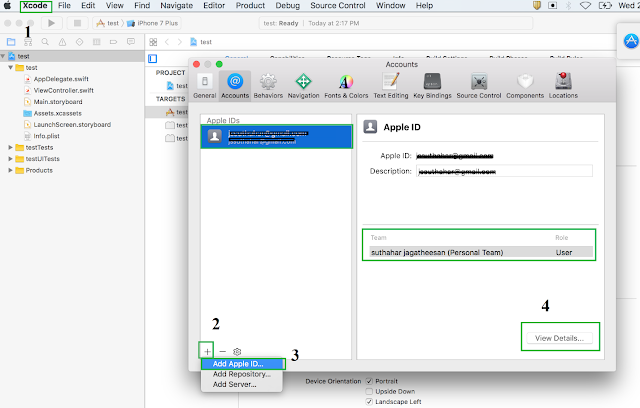Run the project with play button
The height and width of the screenshot is (408, 640).
pos(51,23)
